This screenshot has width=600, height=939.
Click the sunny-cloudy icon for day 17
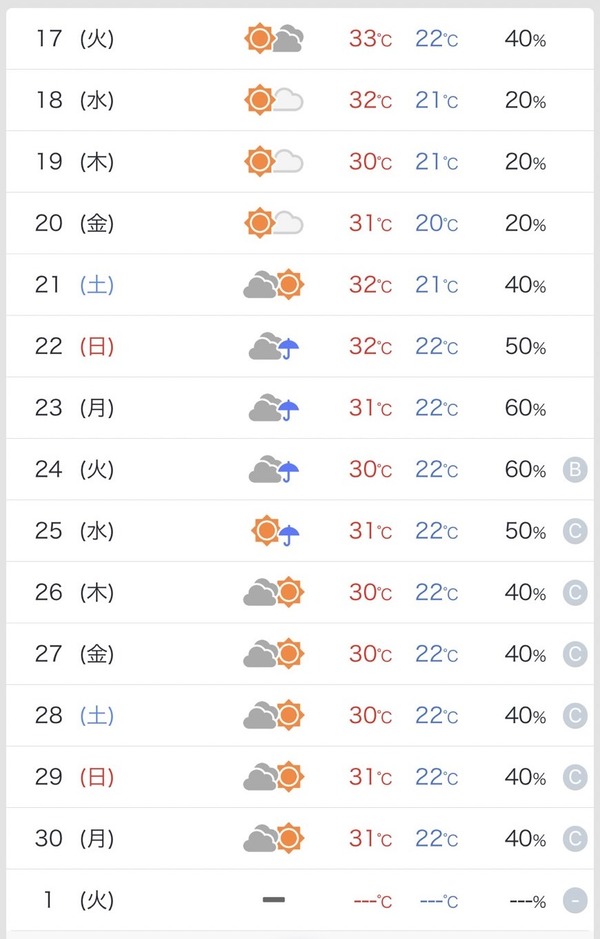[x=274, y=39]
